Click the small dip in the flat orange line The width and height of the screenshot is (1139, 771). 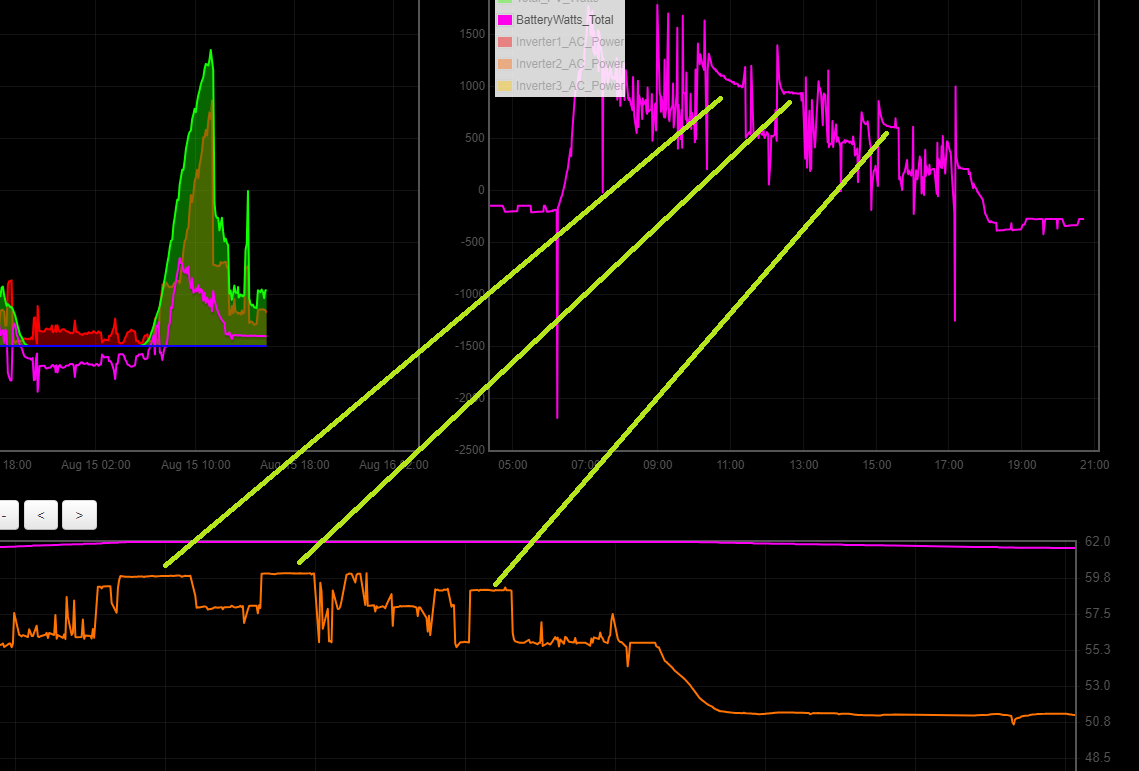1012,721
